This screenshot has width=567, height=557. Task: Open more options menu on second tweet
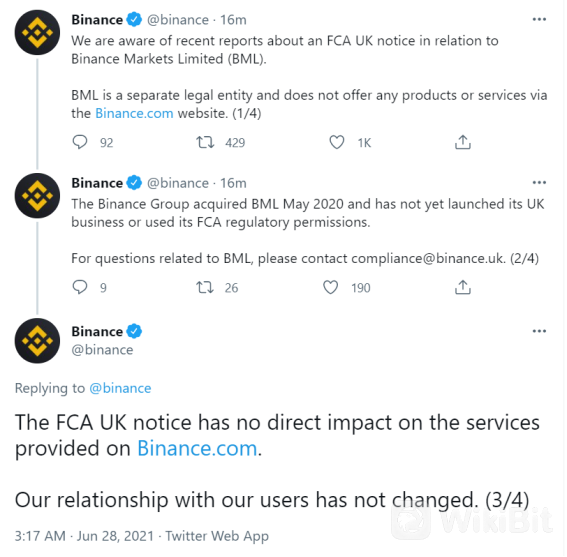pyautogui.click(x=539, y=183)
